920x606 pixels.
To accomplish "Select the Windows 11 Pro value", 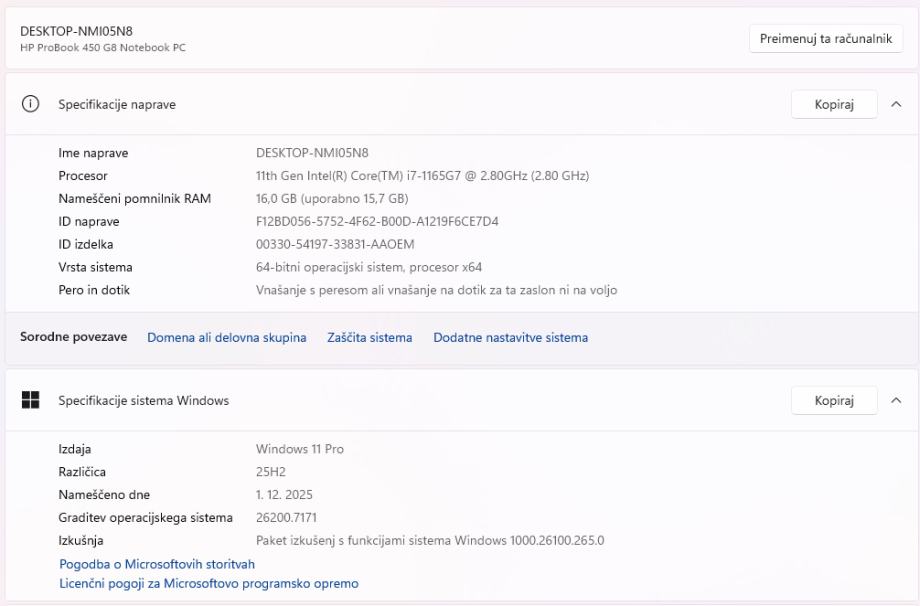I will tap(300, 449).
